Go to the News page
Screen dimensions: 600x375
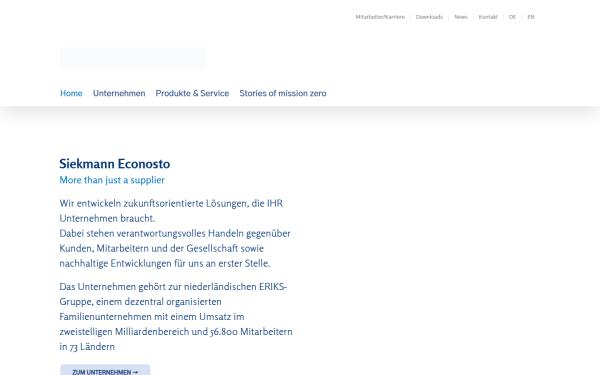point(461,17)
